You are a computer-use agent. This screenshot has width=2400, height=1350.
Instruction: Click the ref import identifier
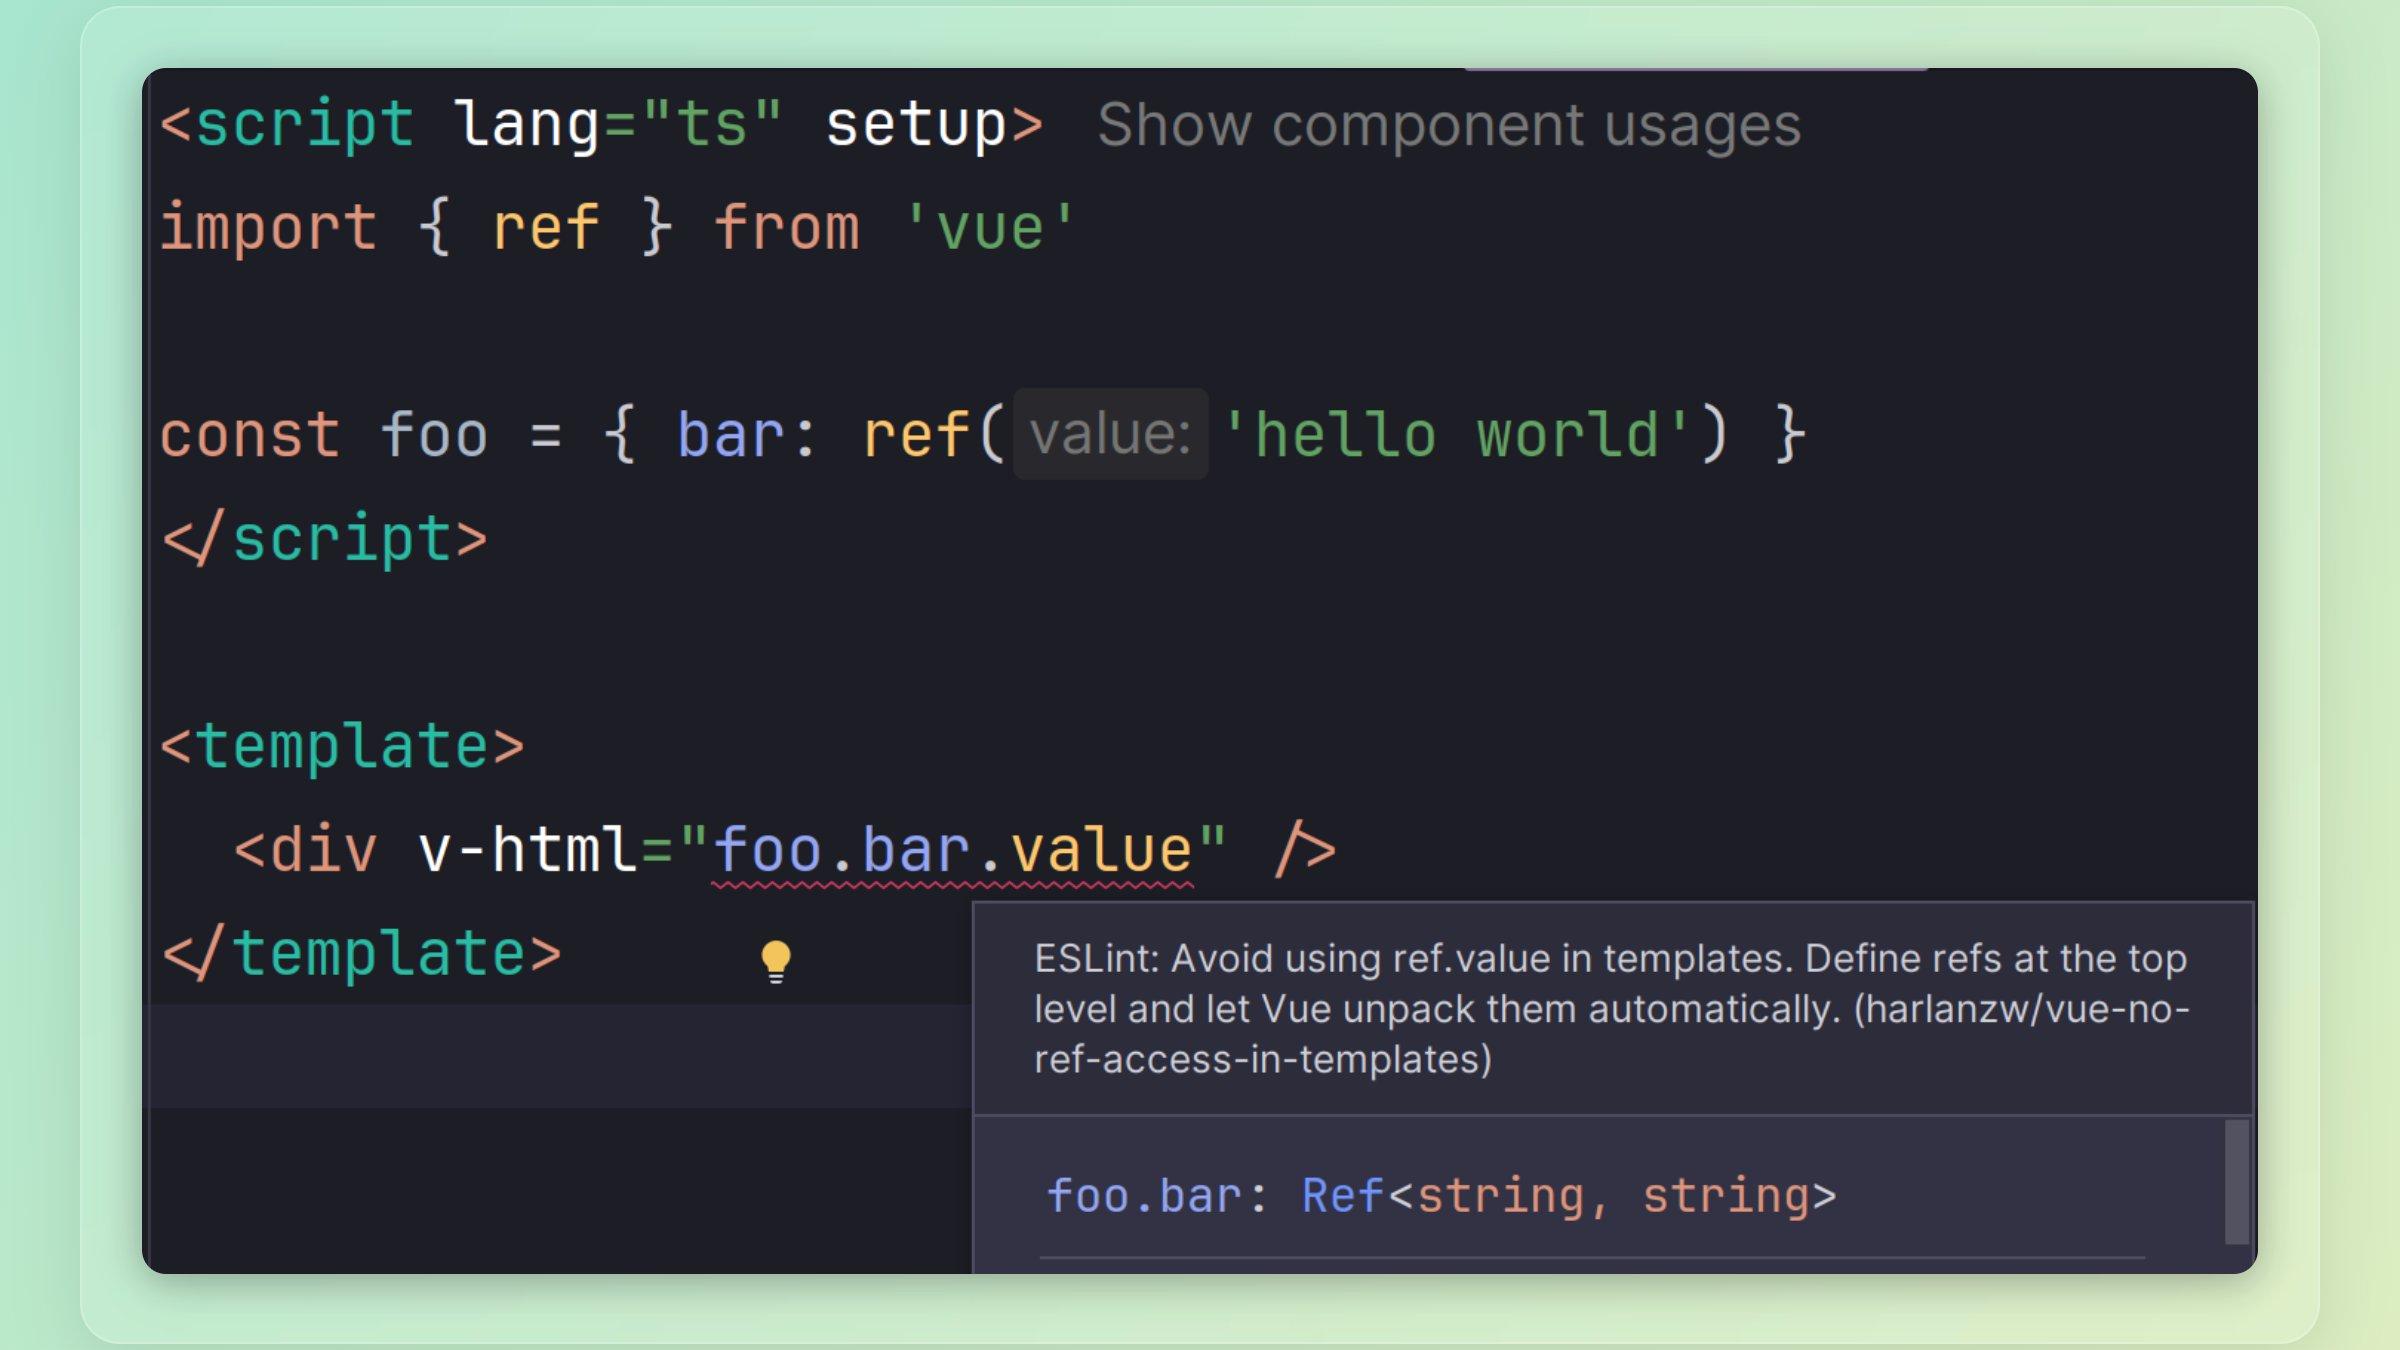[x=545, y=228]
